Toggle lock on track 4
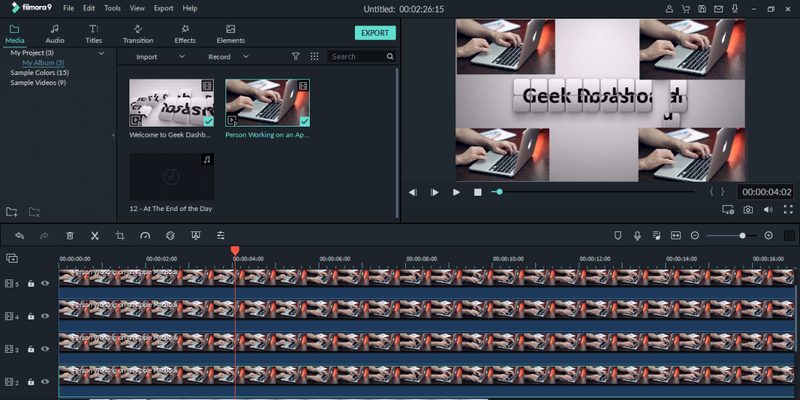This screenshot has height=400, width=800. click(31, 316)
